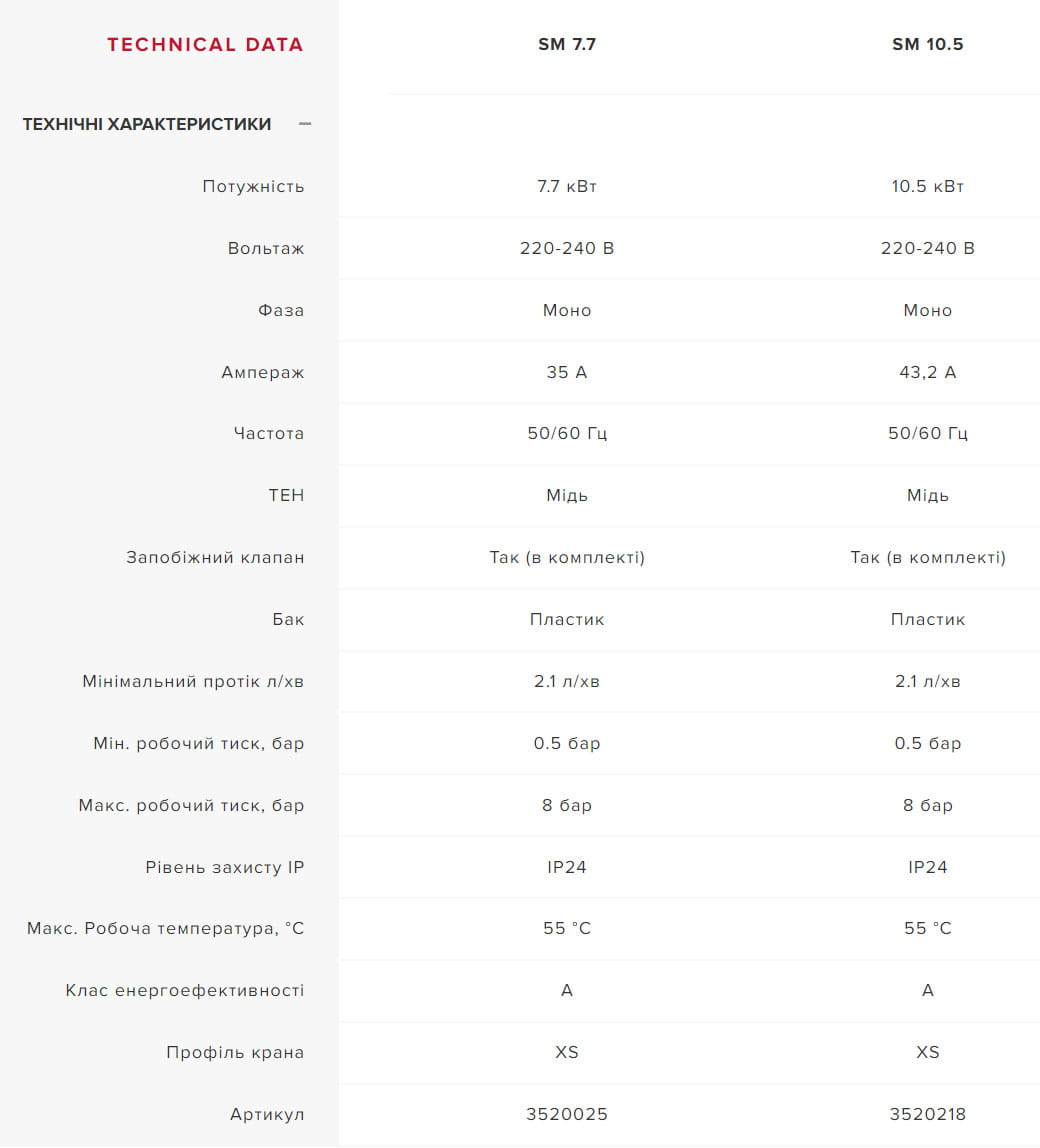1040x1148 pixels.
Task: Click the Мінімальний протік л/хв label
Action: click(x=193, y=681)
